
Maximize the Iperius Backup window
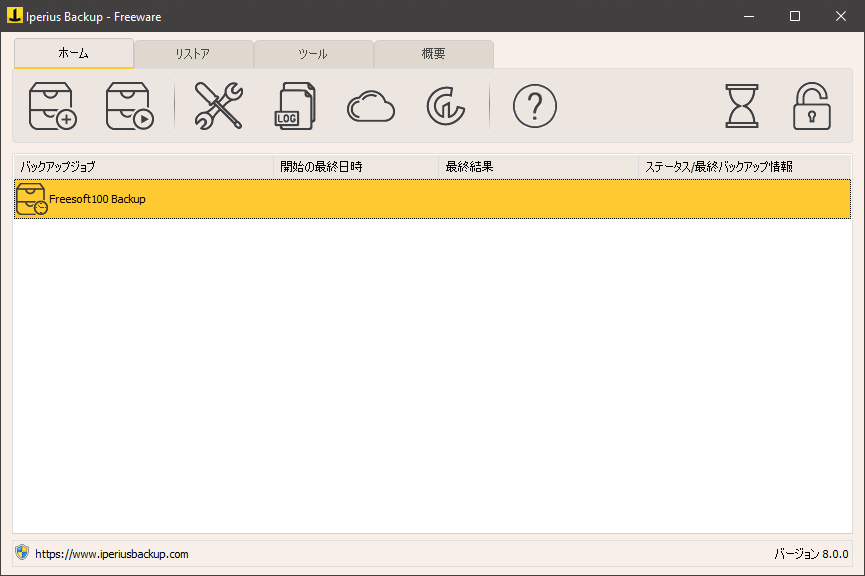pos(795,16)
